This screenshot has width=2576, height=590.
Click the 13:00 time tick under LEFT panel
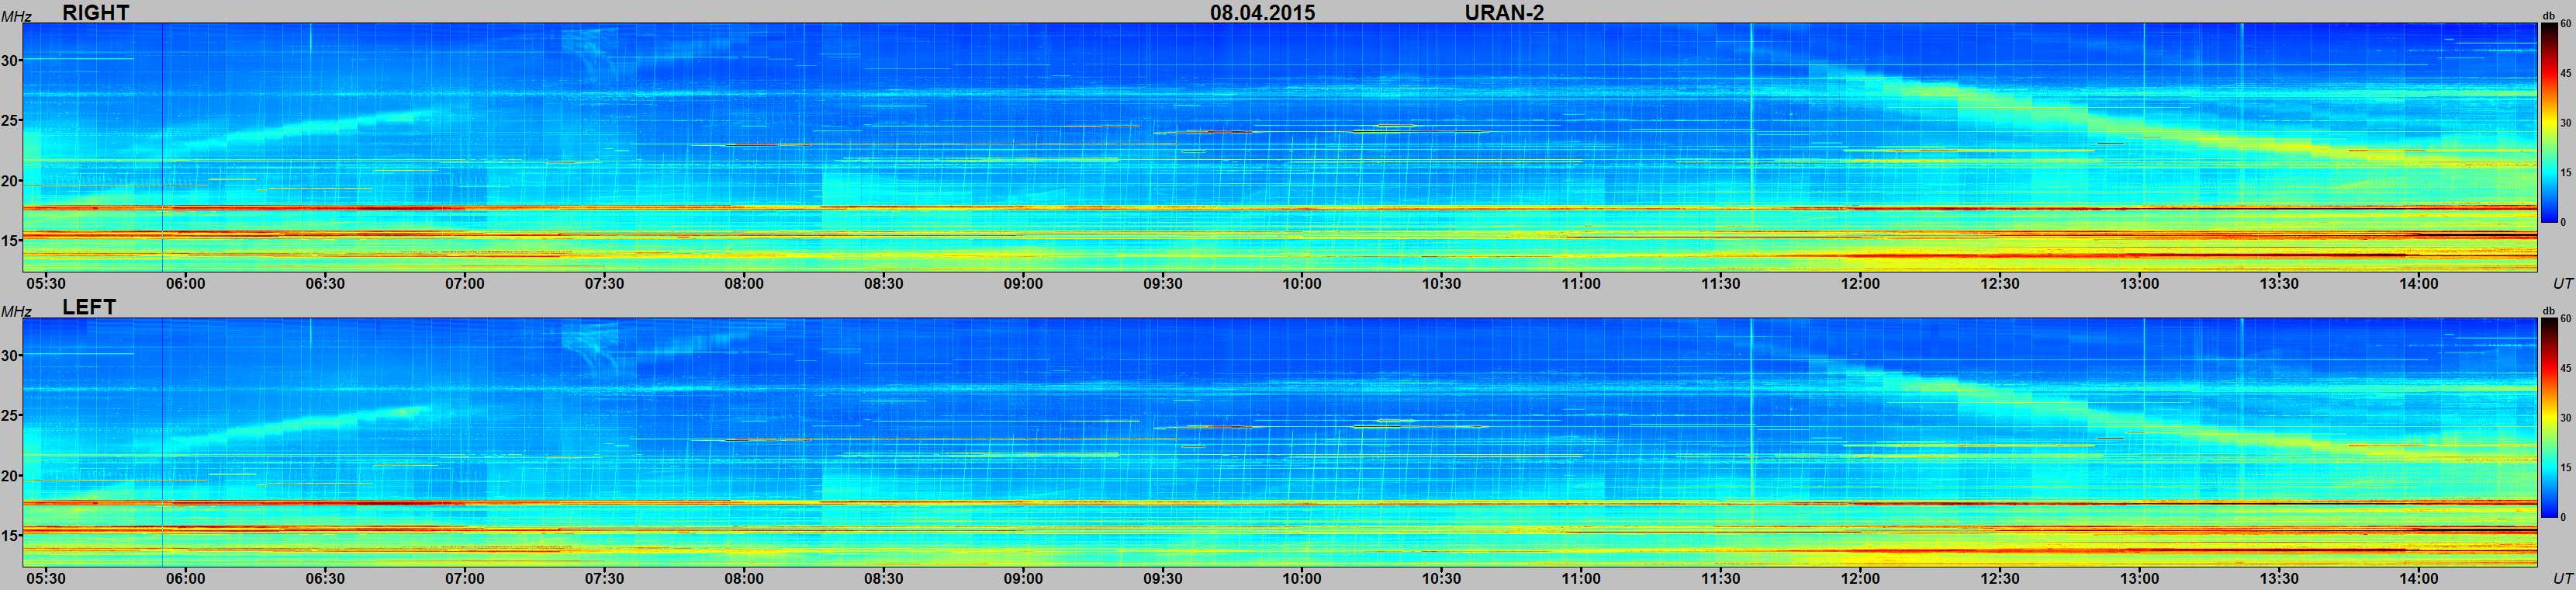point(2139,578)
